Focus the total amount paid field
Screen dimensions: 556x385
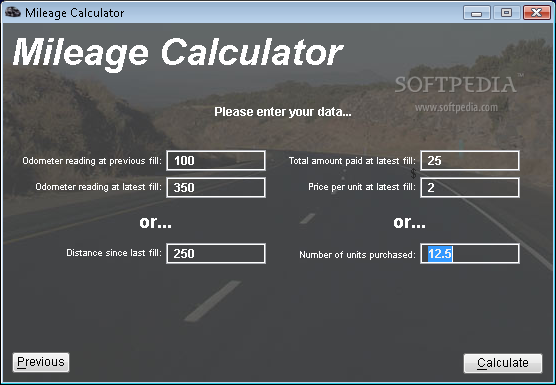point(470,161)
